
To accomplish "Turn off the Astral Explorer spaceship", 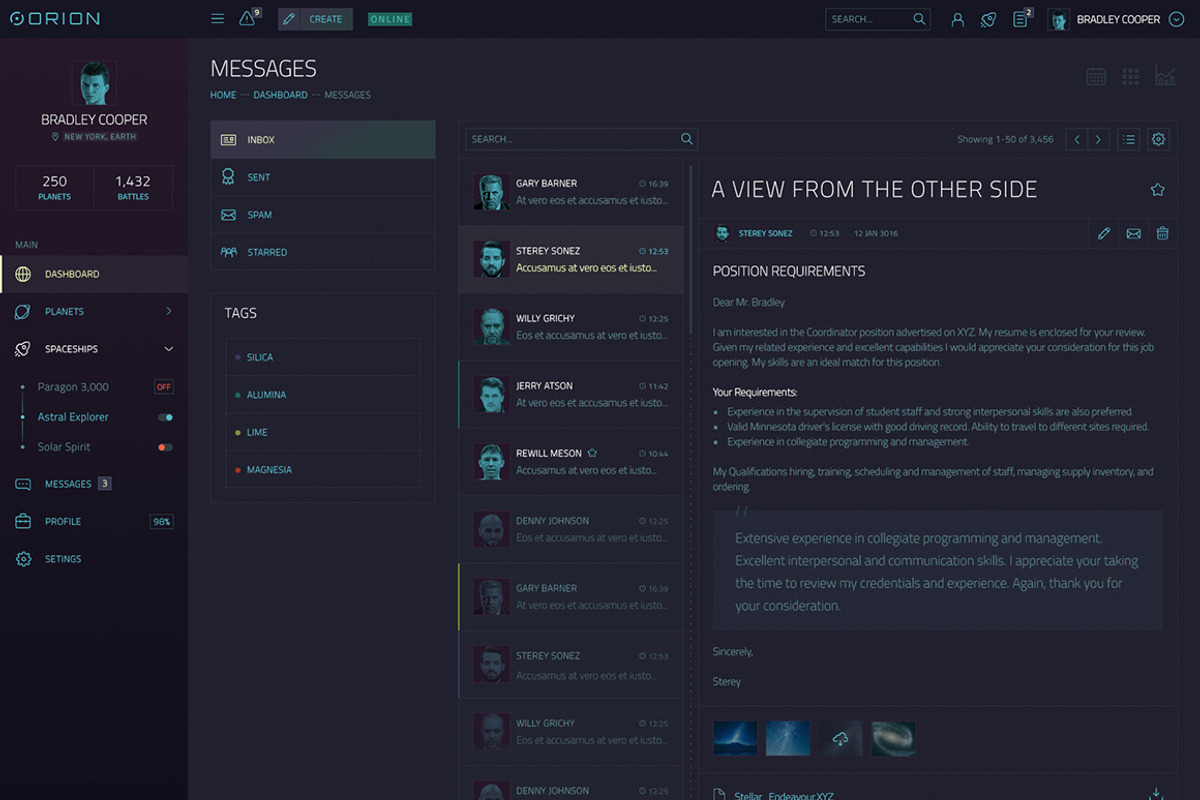I will (164, 417).
